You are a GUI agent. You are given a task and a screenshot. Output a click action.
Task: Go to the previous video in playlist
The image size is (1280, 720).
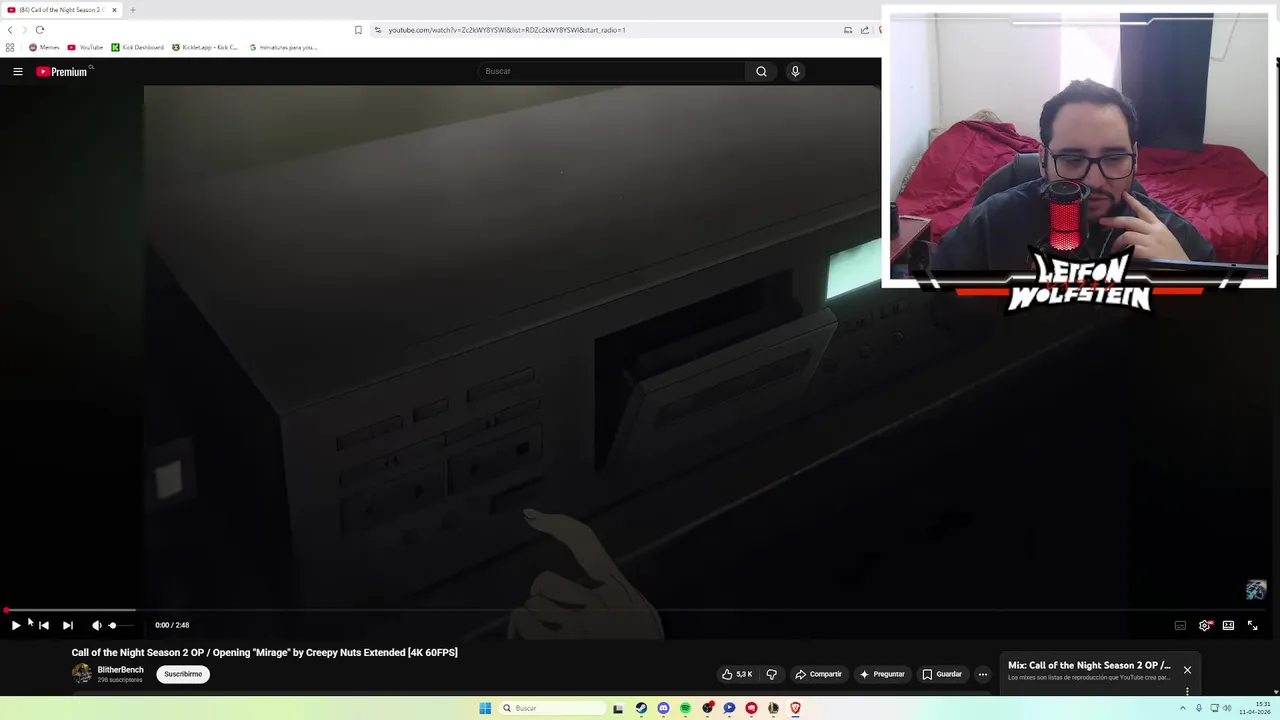pyautogui.click(x=44, y=625)
